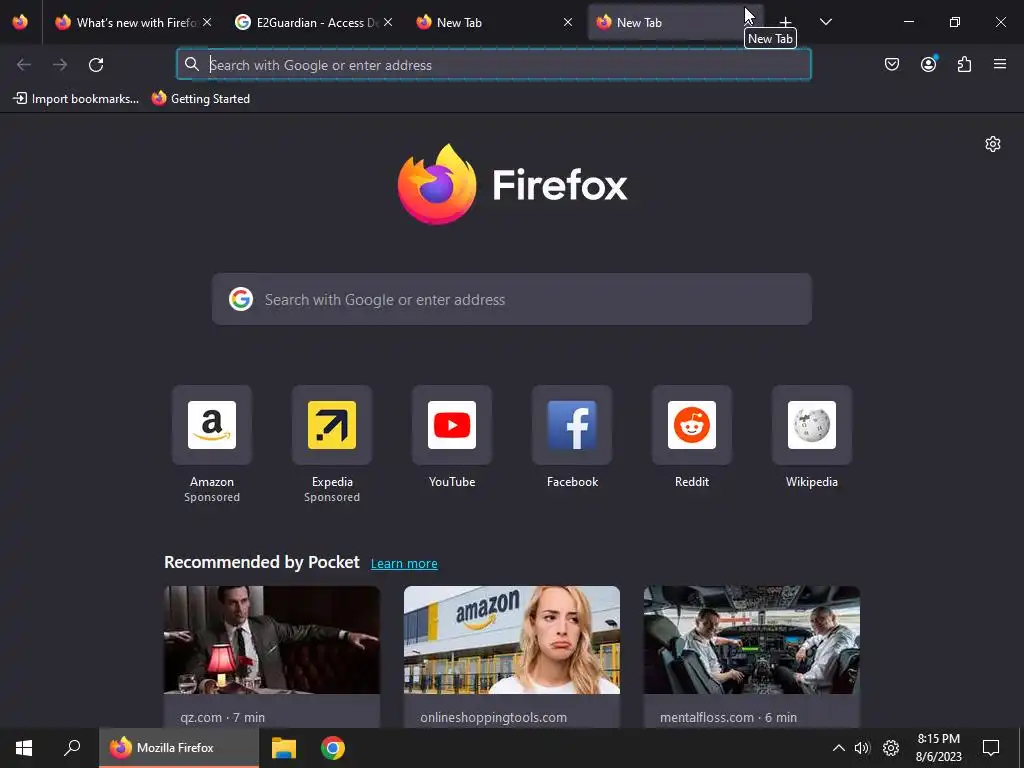
Task: Open the onlineshoppingtools.com article thumbnail
Action: [512, 640]
